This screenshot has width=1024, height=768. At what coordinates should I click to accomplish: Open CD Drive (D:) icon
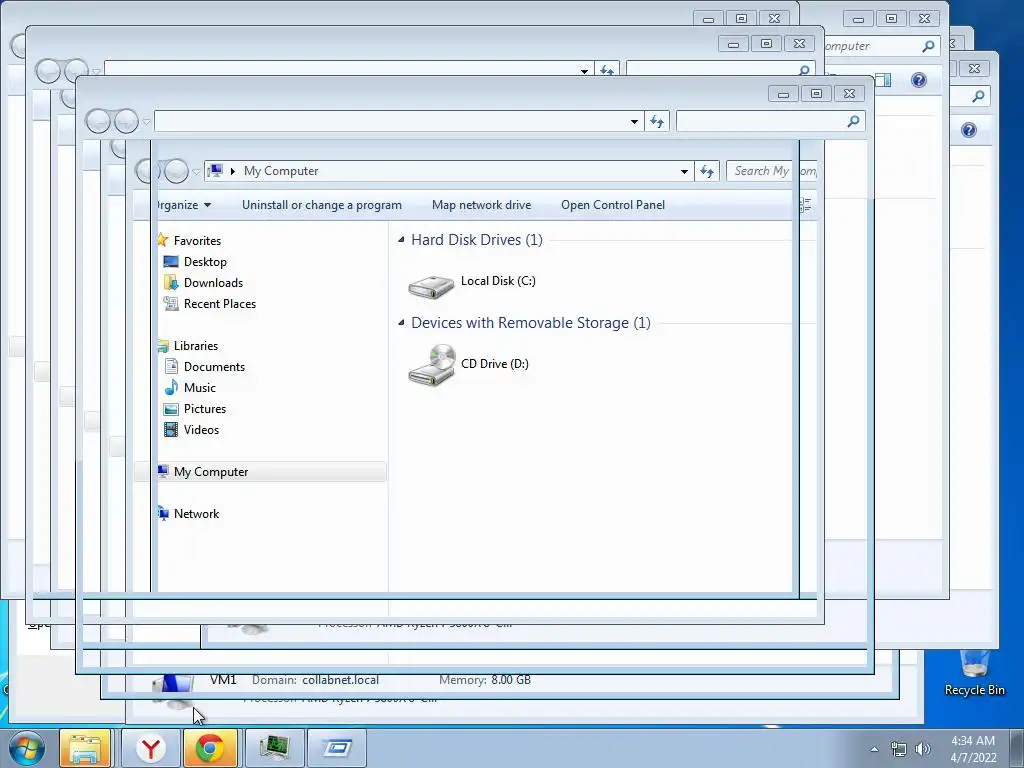click(x=431, y=364)
